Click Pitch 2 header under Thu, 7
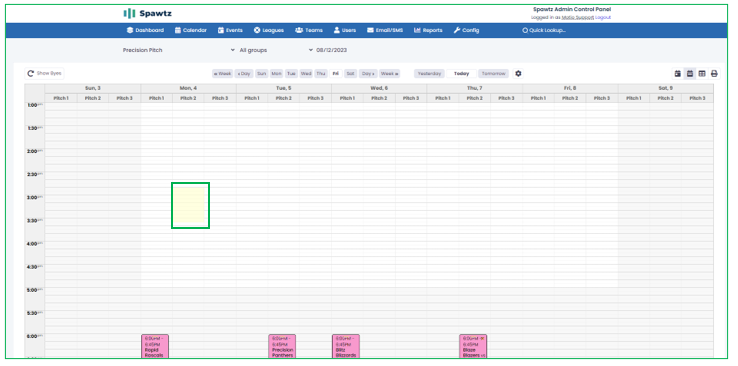Image resolution: width=738 pixels, height=366 pixels. click(x=474, y=98)
